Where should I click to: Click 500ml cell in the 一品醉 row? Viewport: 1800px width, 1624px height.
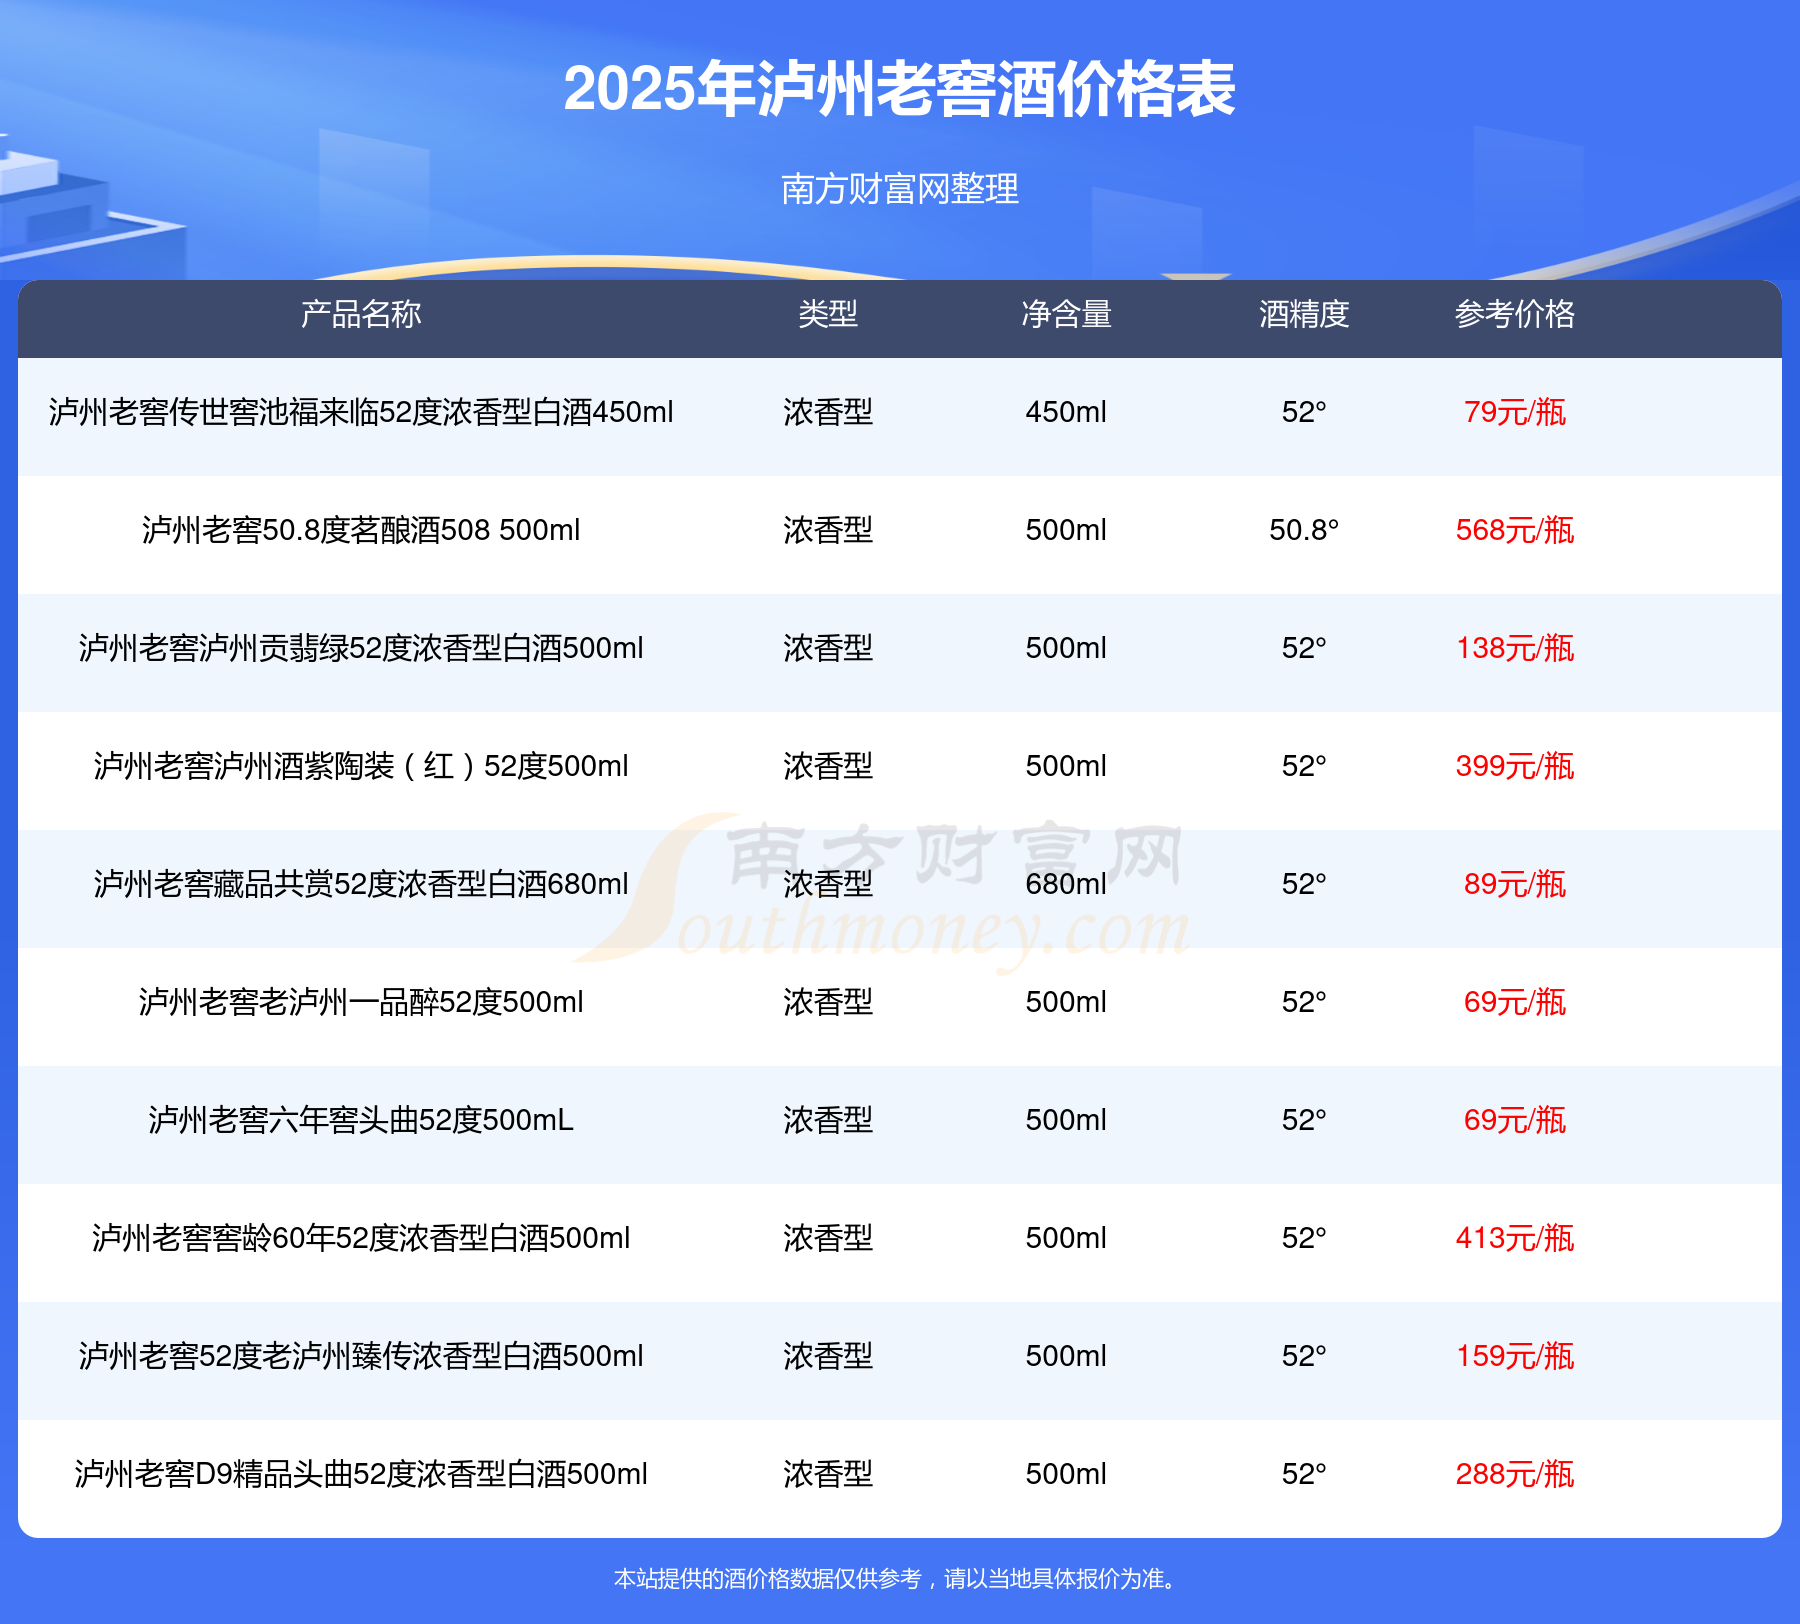click(1066, 1002)
